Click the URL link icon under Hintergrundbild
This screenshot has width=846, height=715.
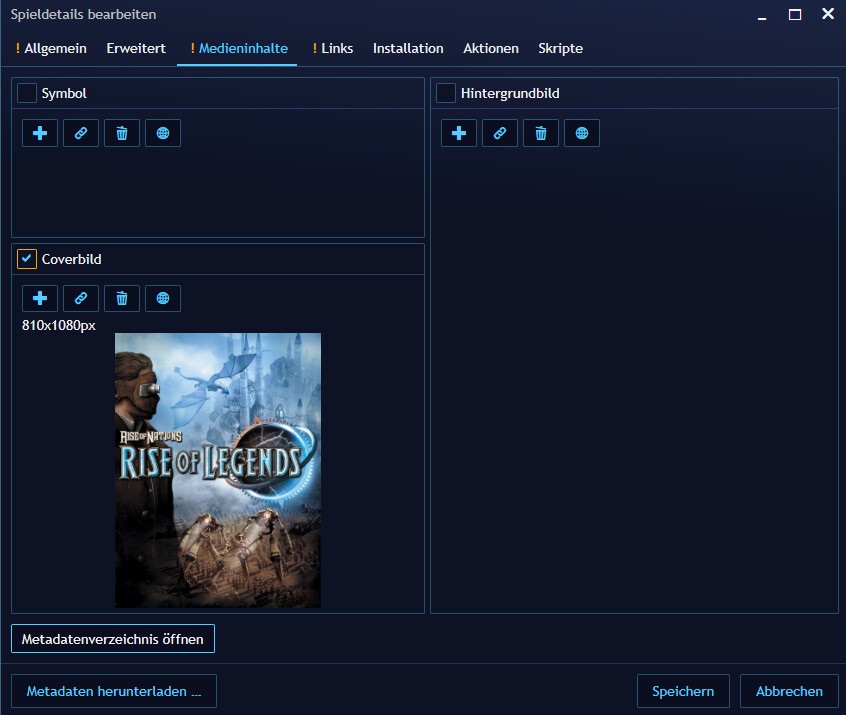pyautogui.click(x=500, y=133)
